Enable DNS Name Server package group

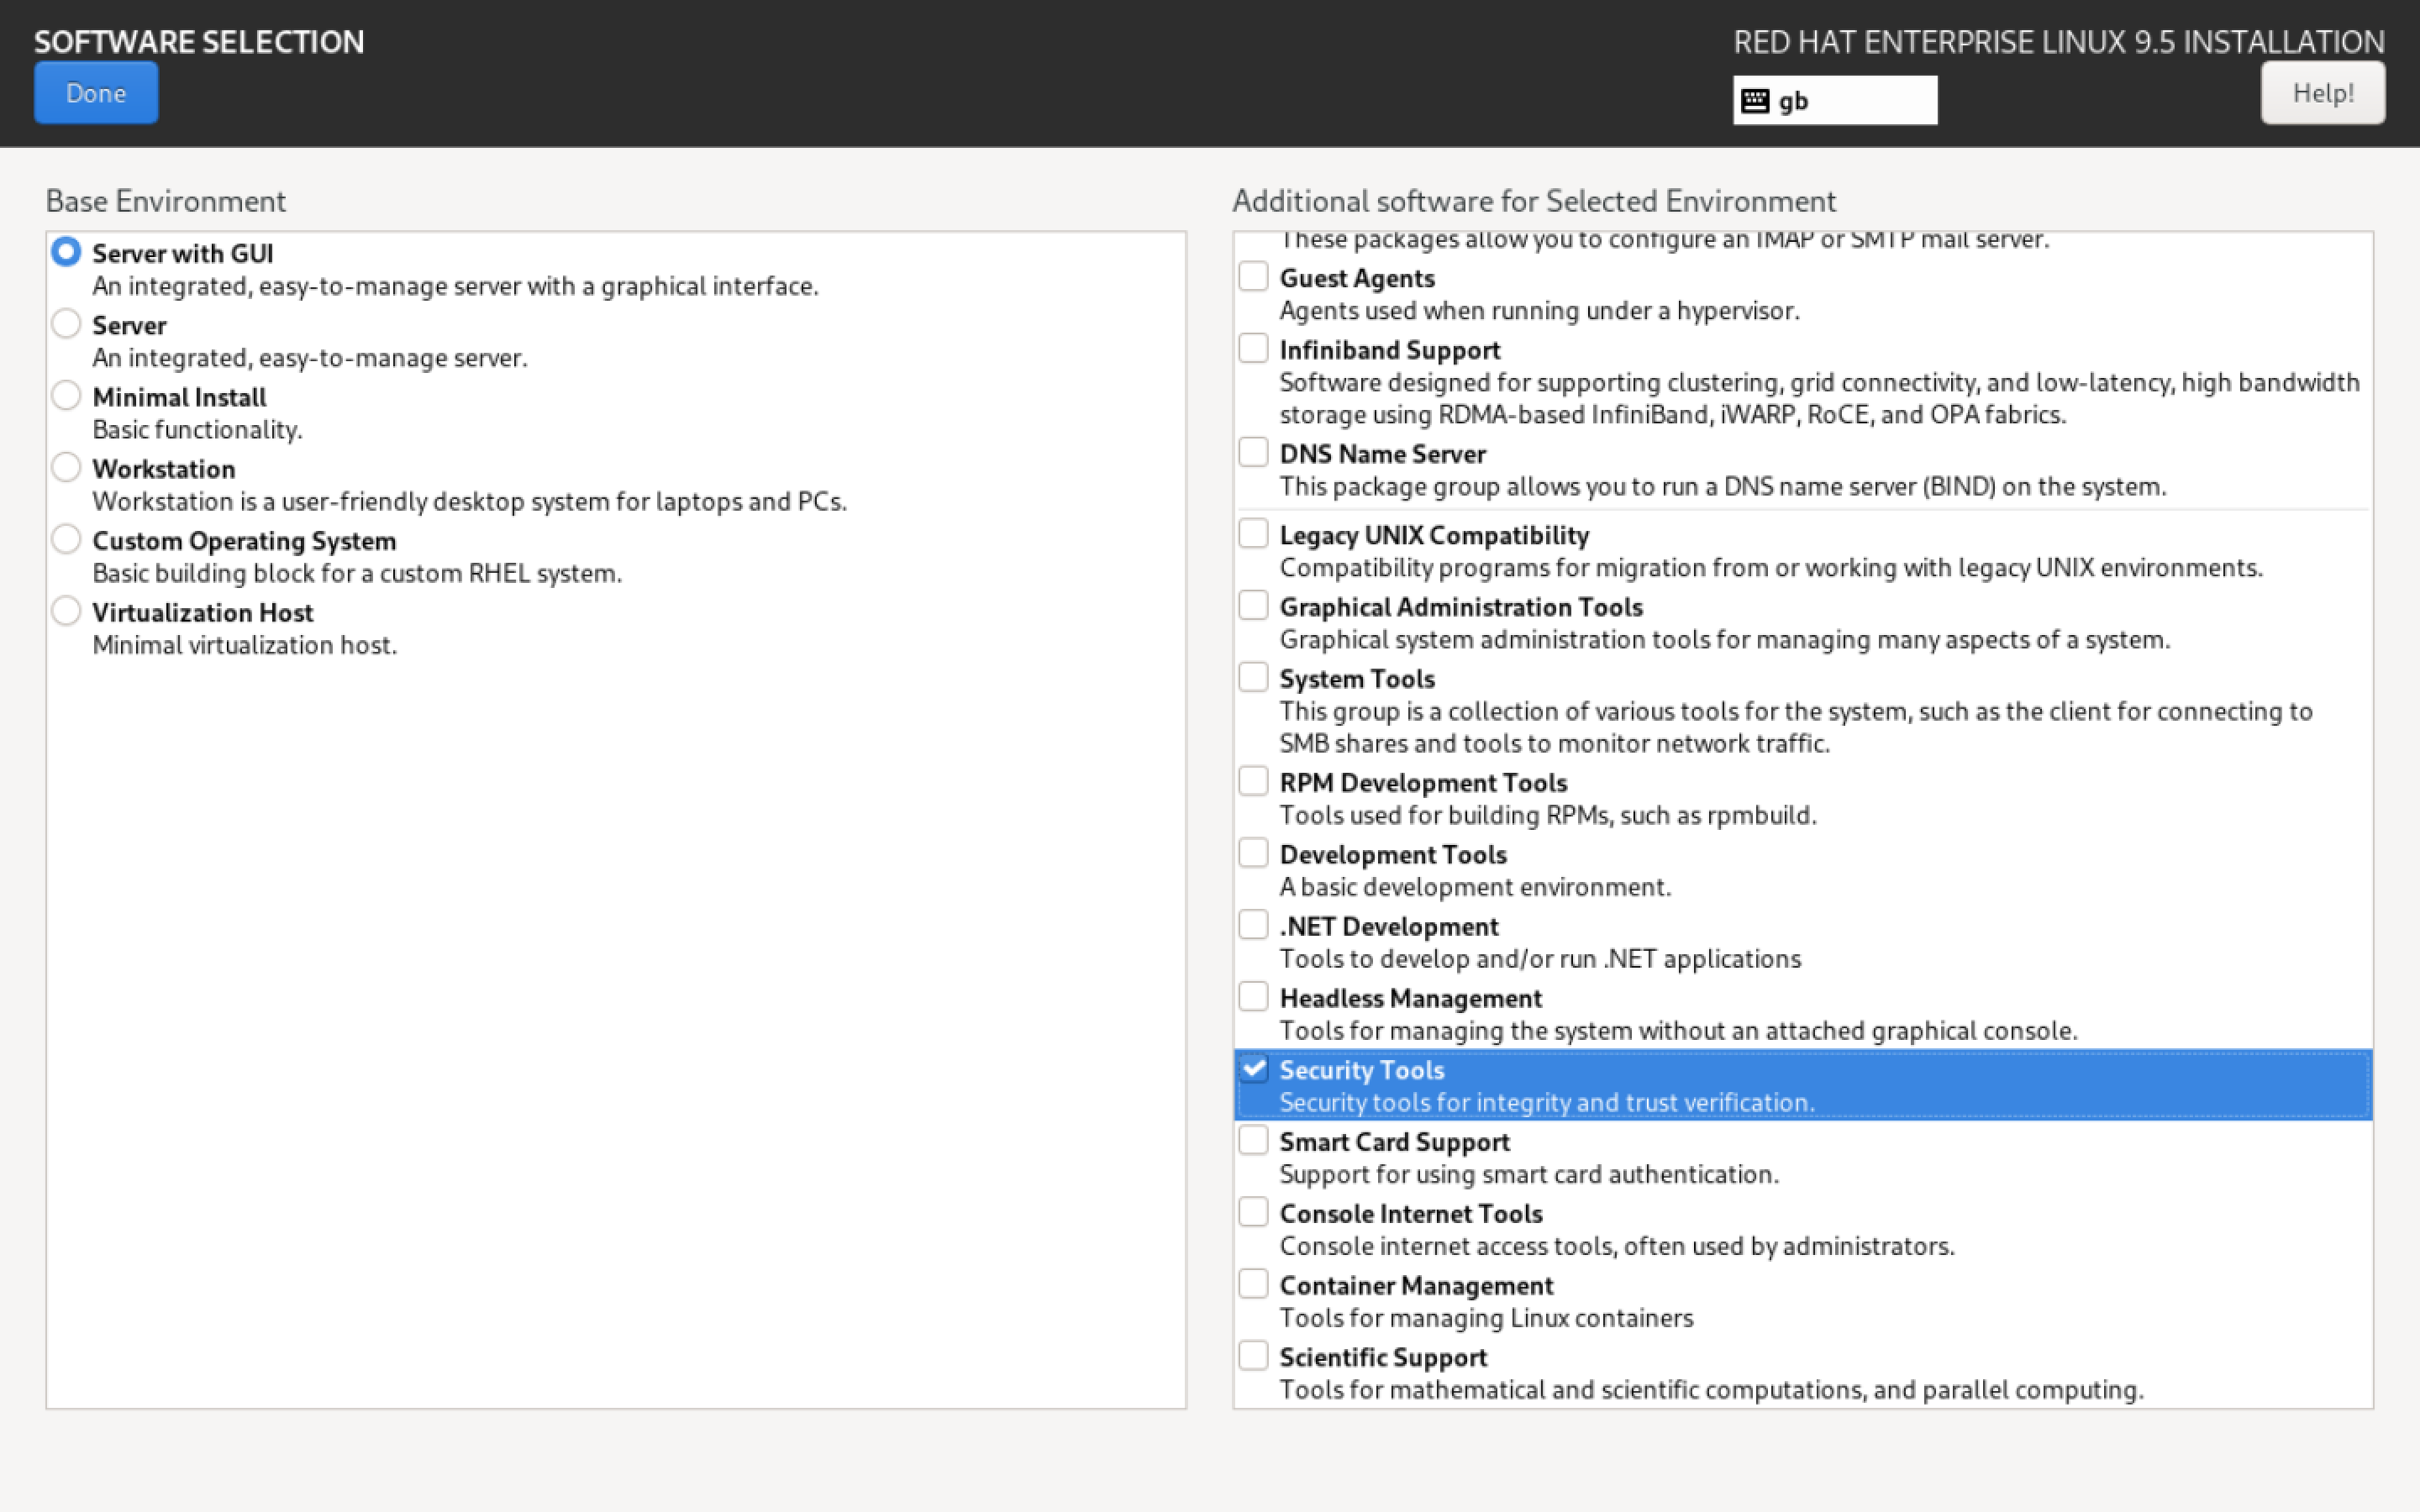click(1253, 453)
